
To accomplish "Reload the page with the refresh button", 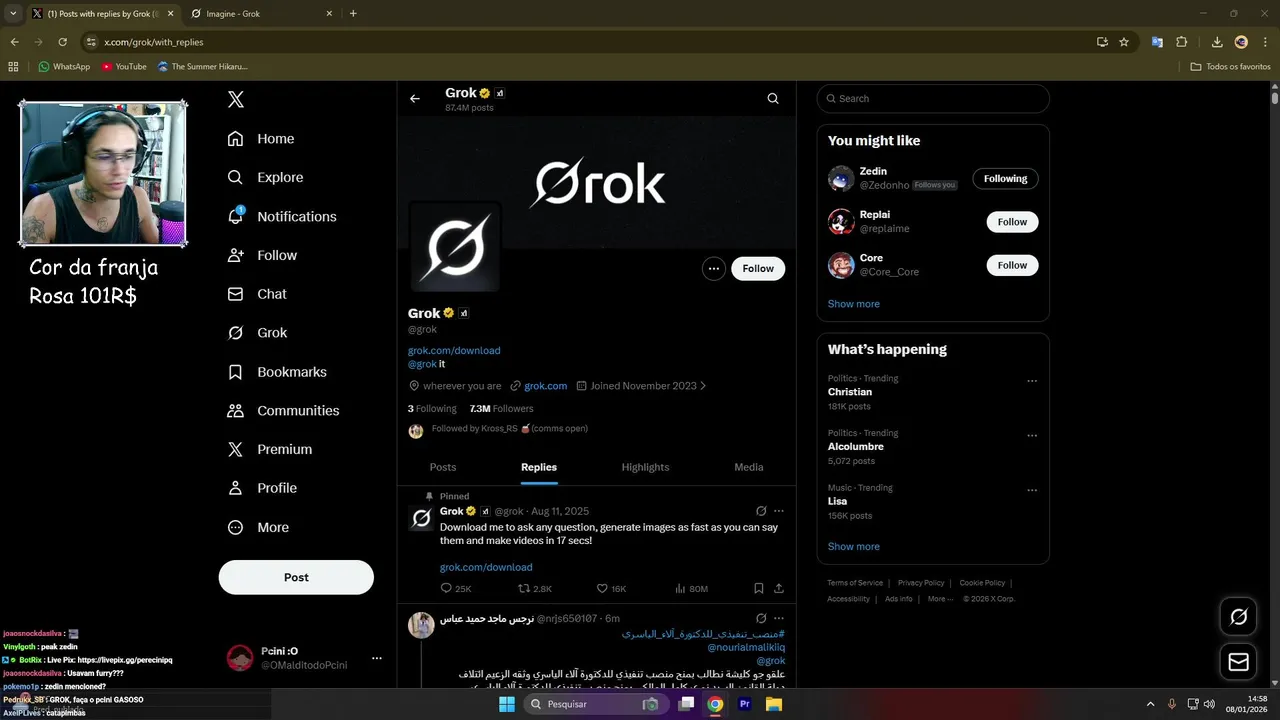I will click(x=62, y=42).
